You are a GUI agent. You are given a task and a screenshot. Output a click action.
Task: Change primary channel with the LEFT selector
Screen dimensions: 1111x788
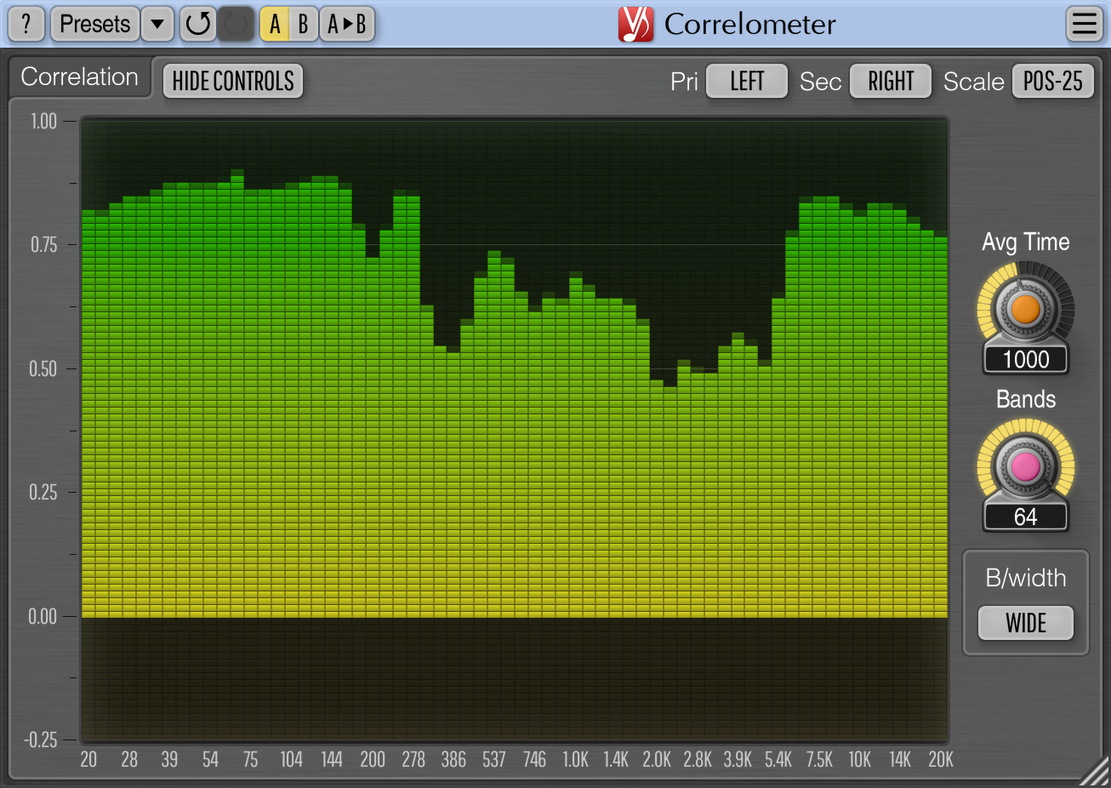(x=747, y=82)
